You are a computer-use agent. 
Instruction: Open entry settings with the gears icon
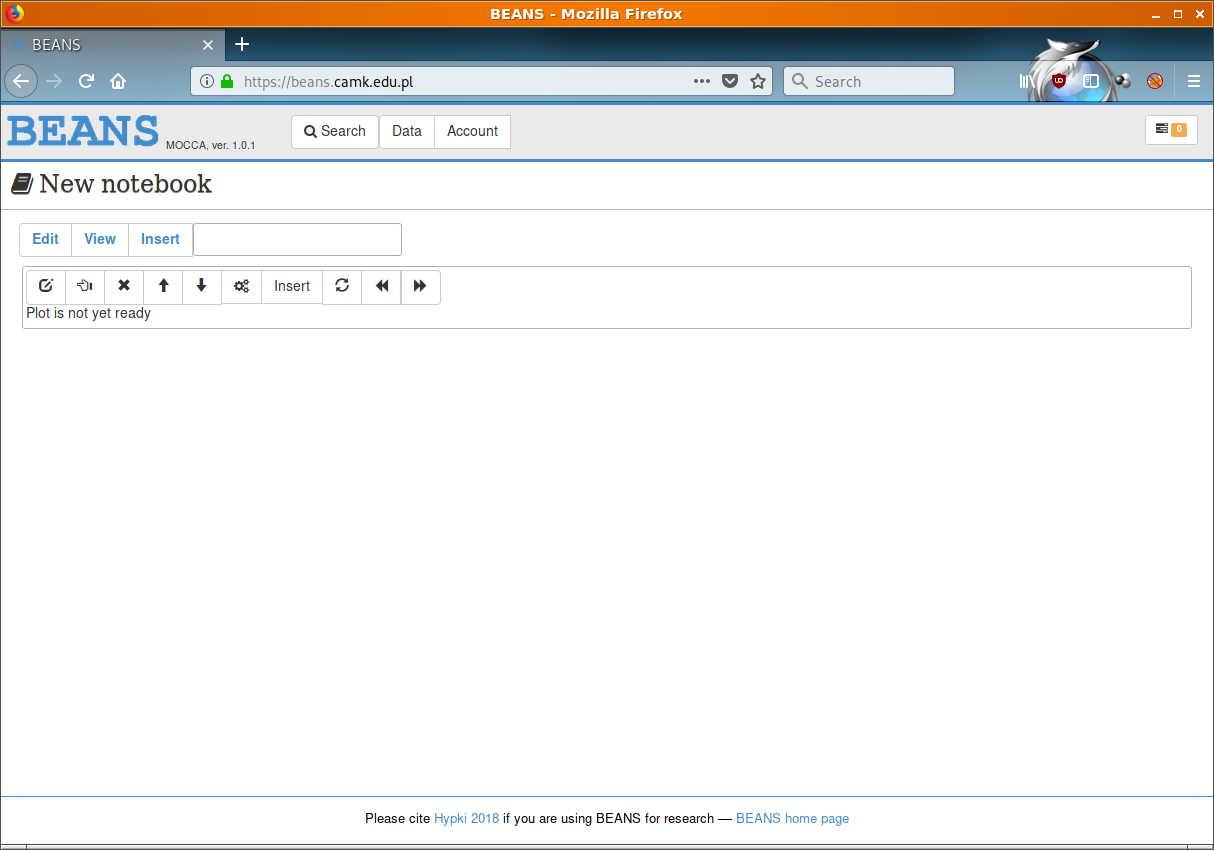pos(242,286)
